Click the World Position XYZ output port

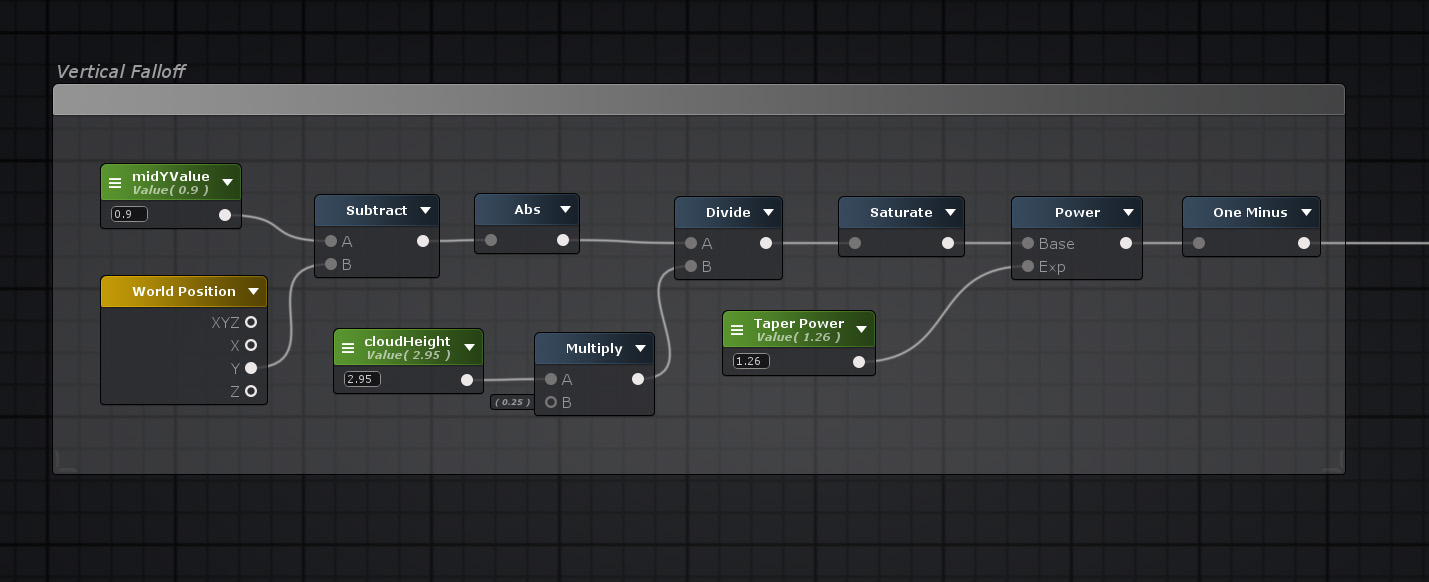251,322
